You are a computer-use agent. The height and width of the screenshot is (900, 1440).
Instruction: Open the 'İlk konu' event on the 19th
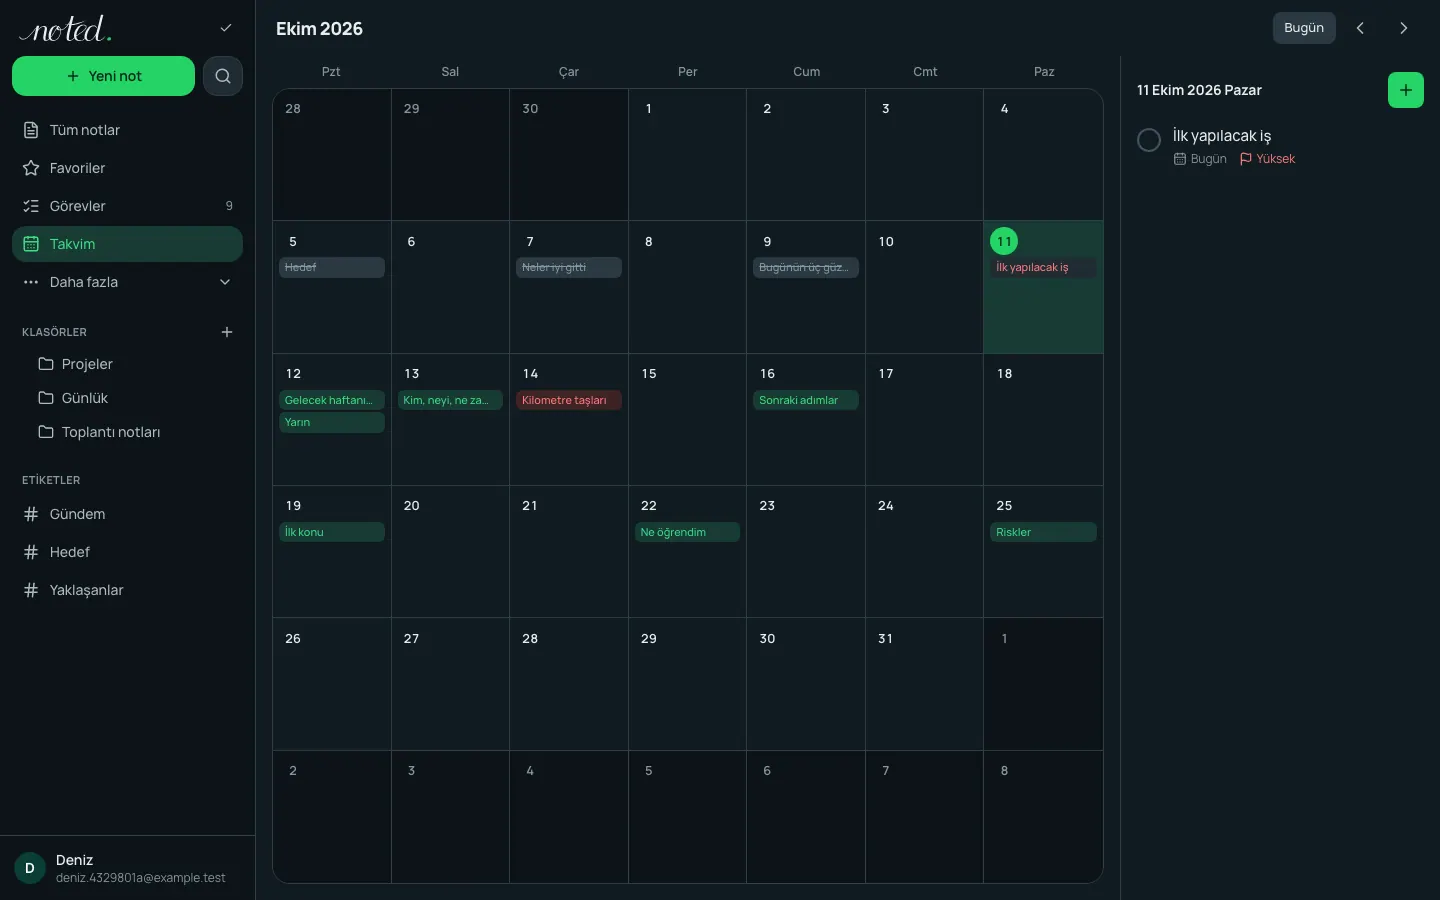click(332, 532)
